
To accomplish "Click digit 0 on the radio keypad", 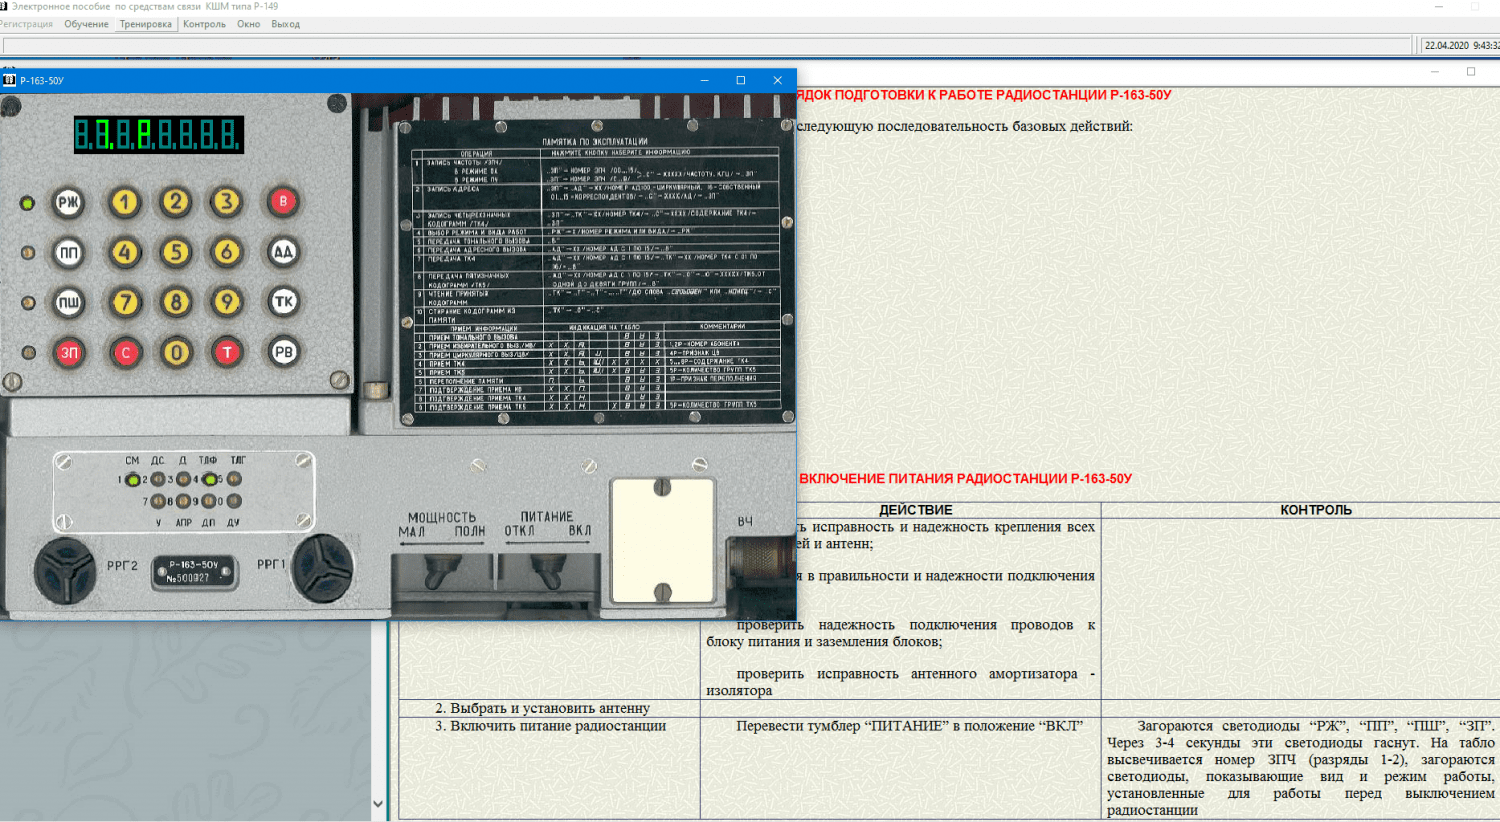I will (176, 353).
